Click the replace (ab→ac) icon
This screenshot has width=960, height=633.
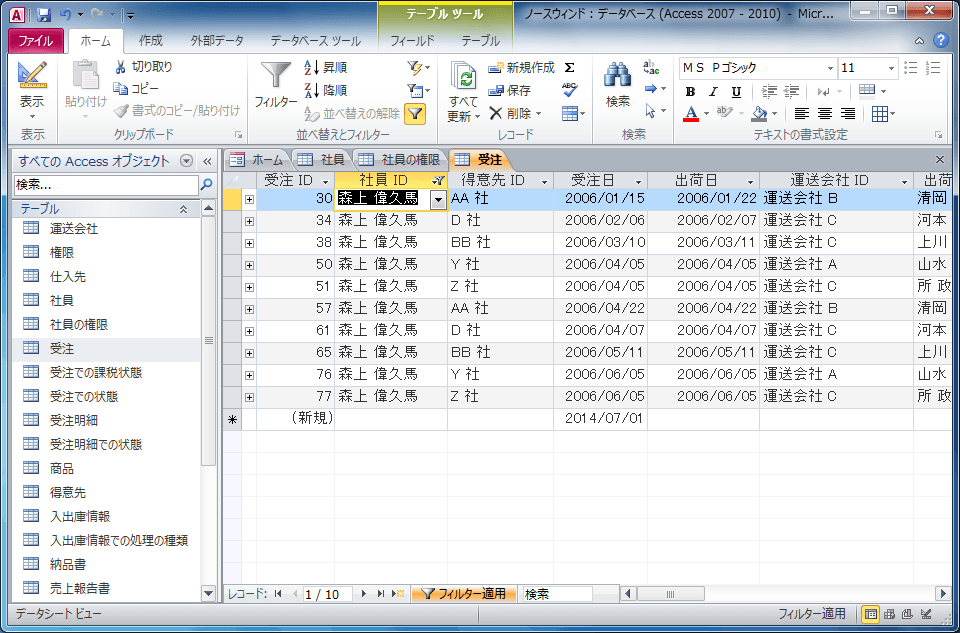651,67
